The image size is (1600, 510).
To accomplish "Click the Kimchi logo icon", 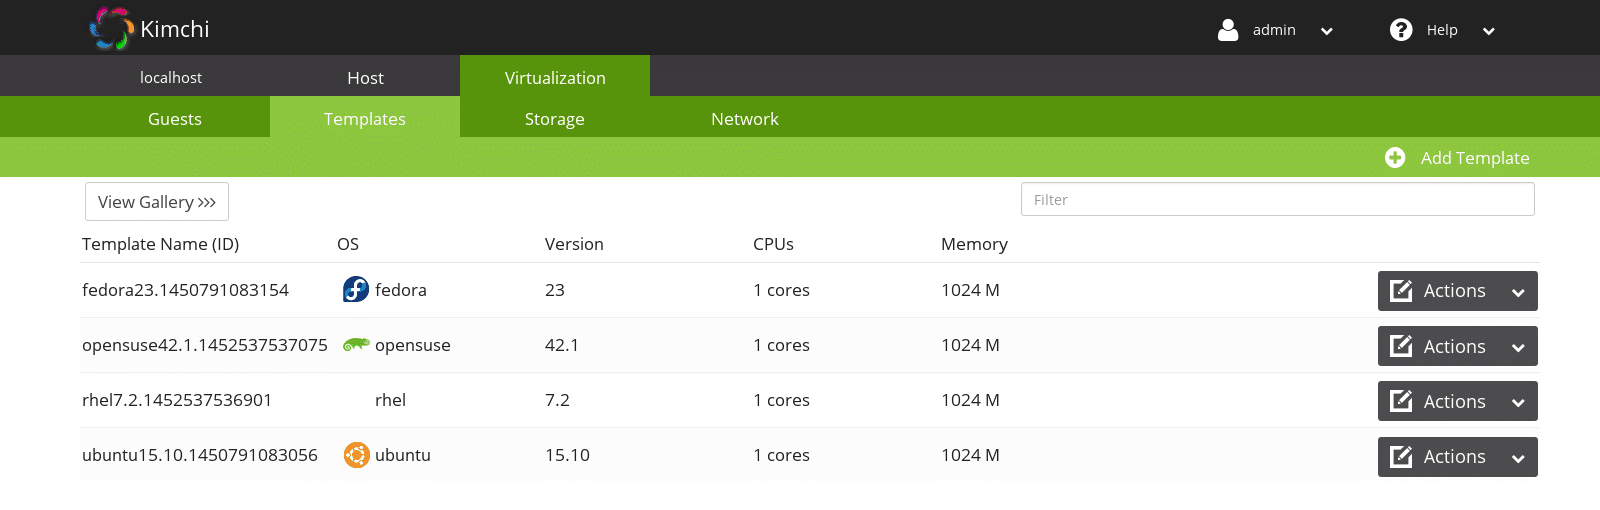I will (x=111, y=28).
